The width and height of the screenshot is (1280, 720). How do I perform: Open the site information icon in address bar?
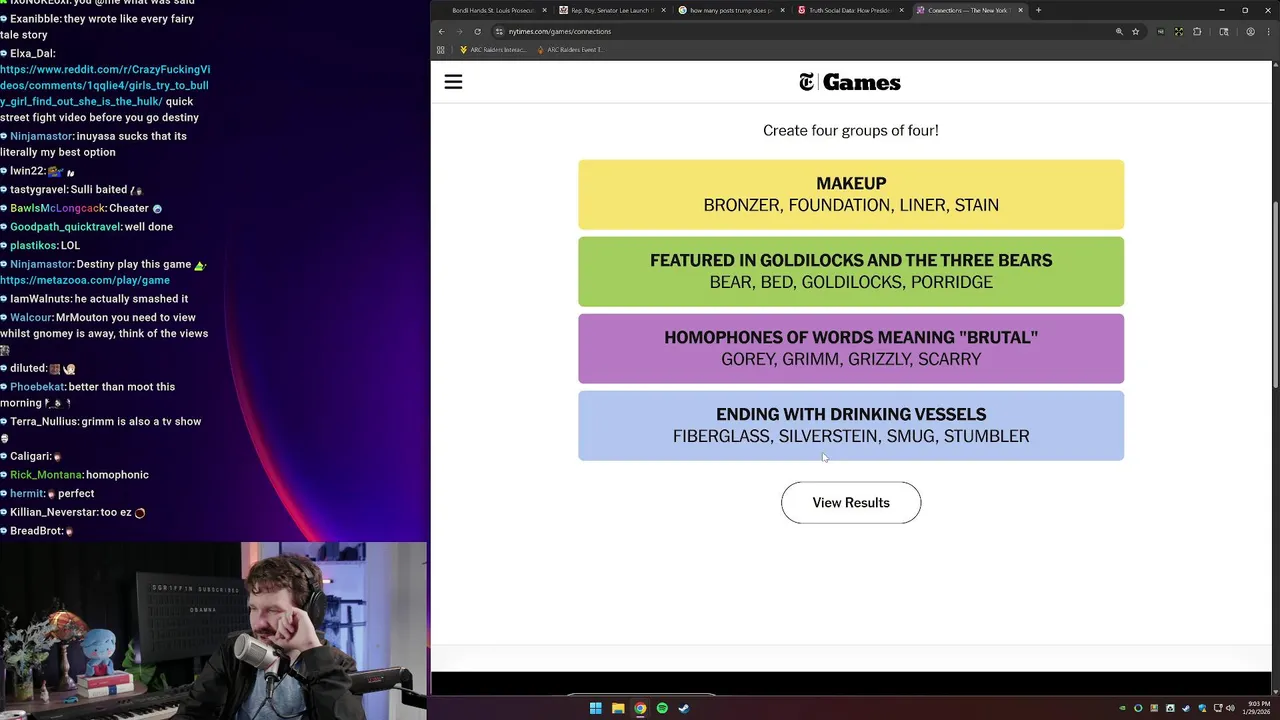(499, 31)
